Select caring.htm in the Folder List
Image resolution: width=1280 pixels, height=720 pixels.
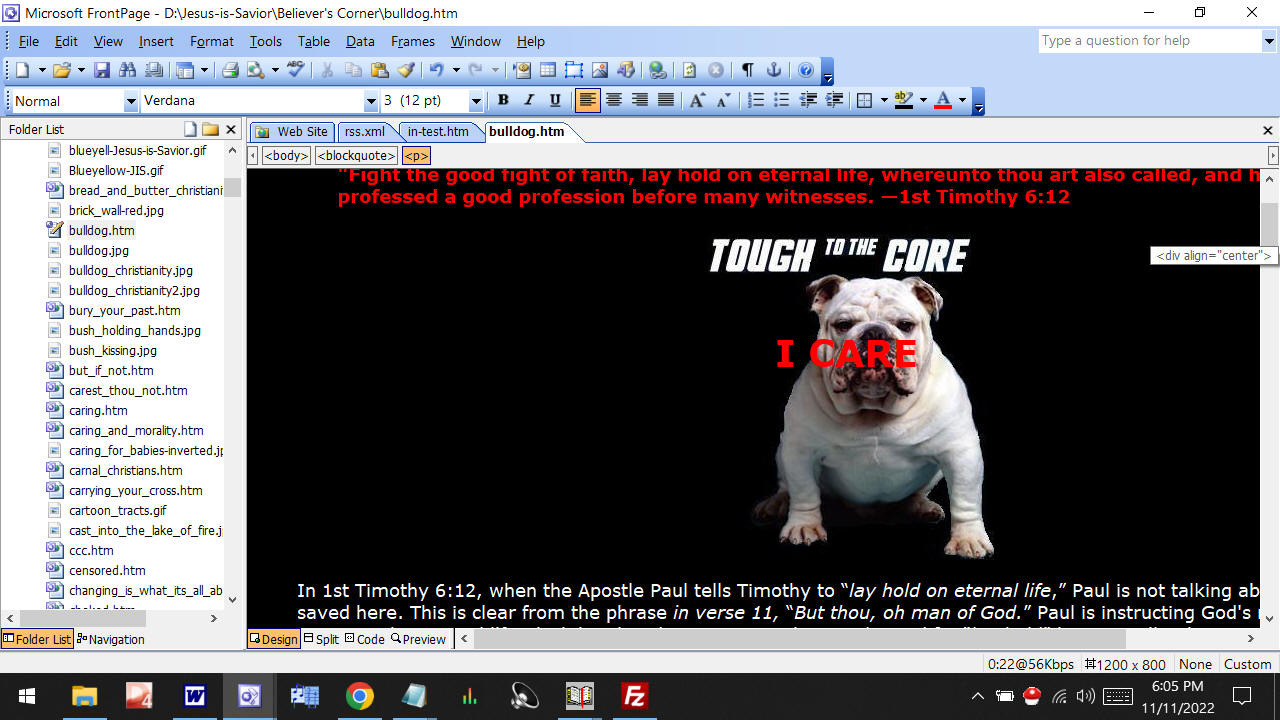click(98, 410)
